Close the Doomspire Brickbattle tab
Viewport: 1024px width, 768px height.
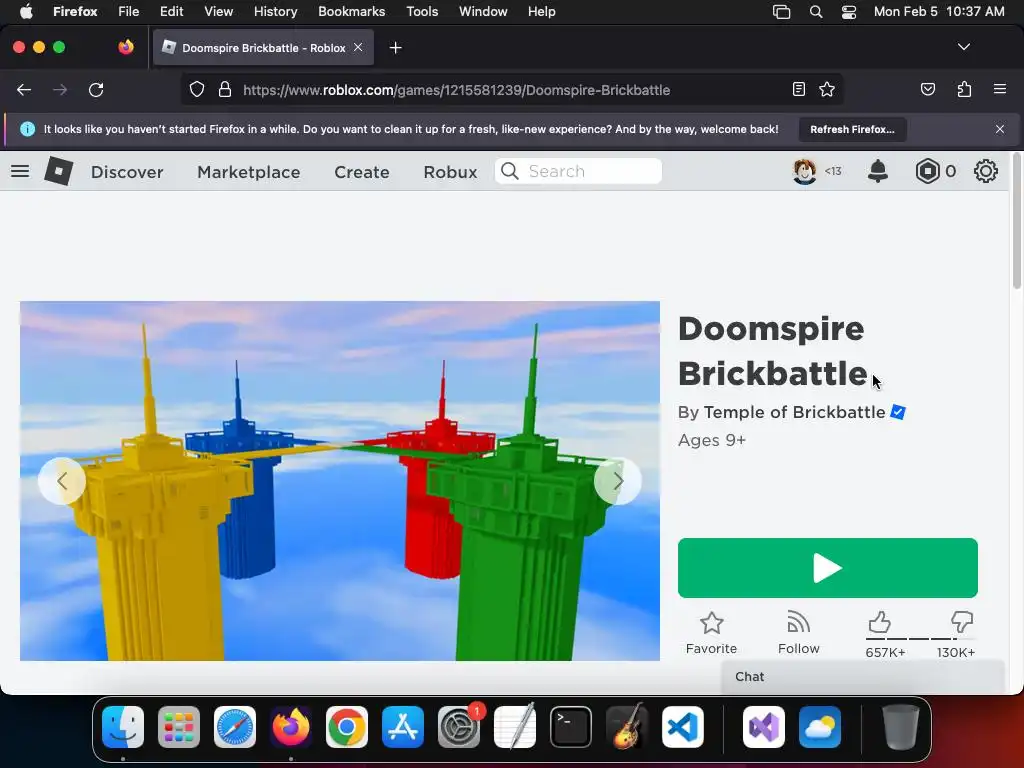[x=358, y=47]
